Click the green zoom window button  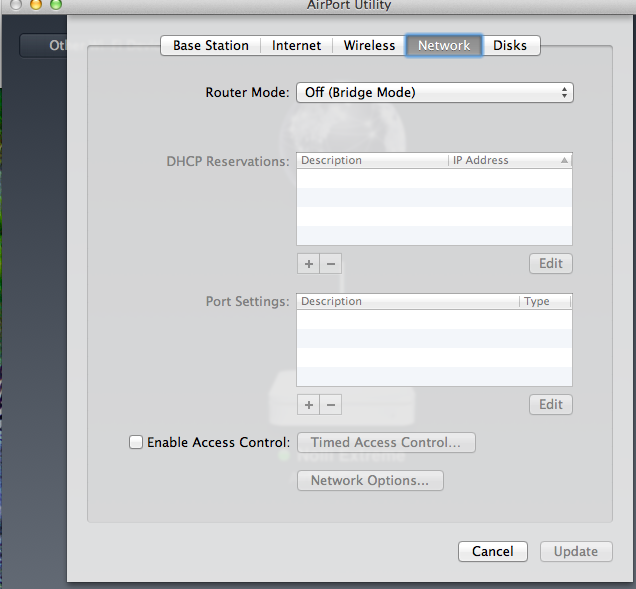56,4
